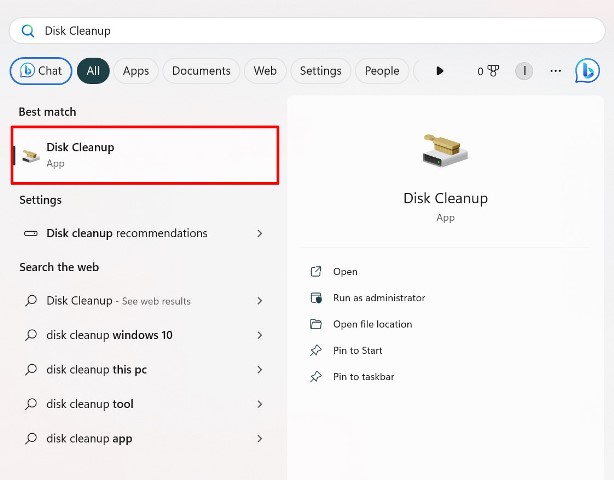Viewport: 614px width, 480px height.
Task: Expand the 'disk cleanup app' chevron
Action: (260, 438)
